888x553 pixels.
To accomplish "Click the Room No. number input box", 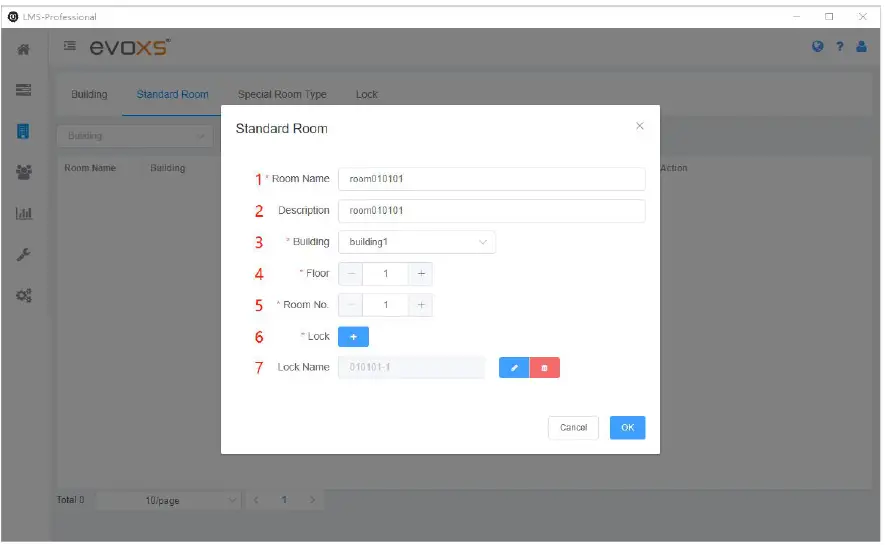I will pyautogui.click(x=386, y=305).
